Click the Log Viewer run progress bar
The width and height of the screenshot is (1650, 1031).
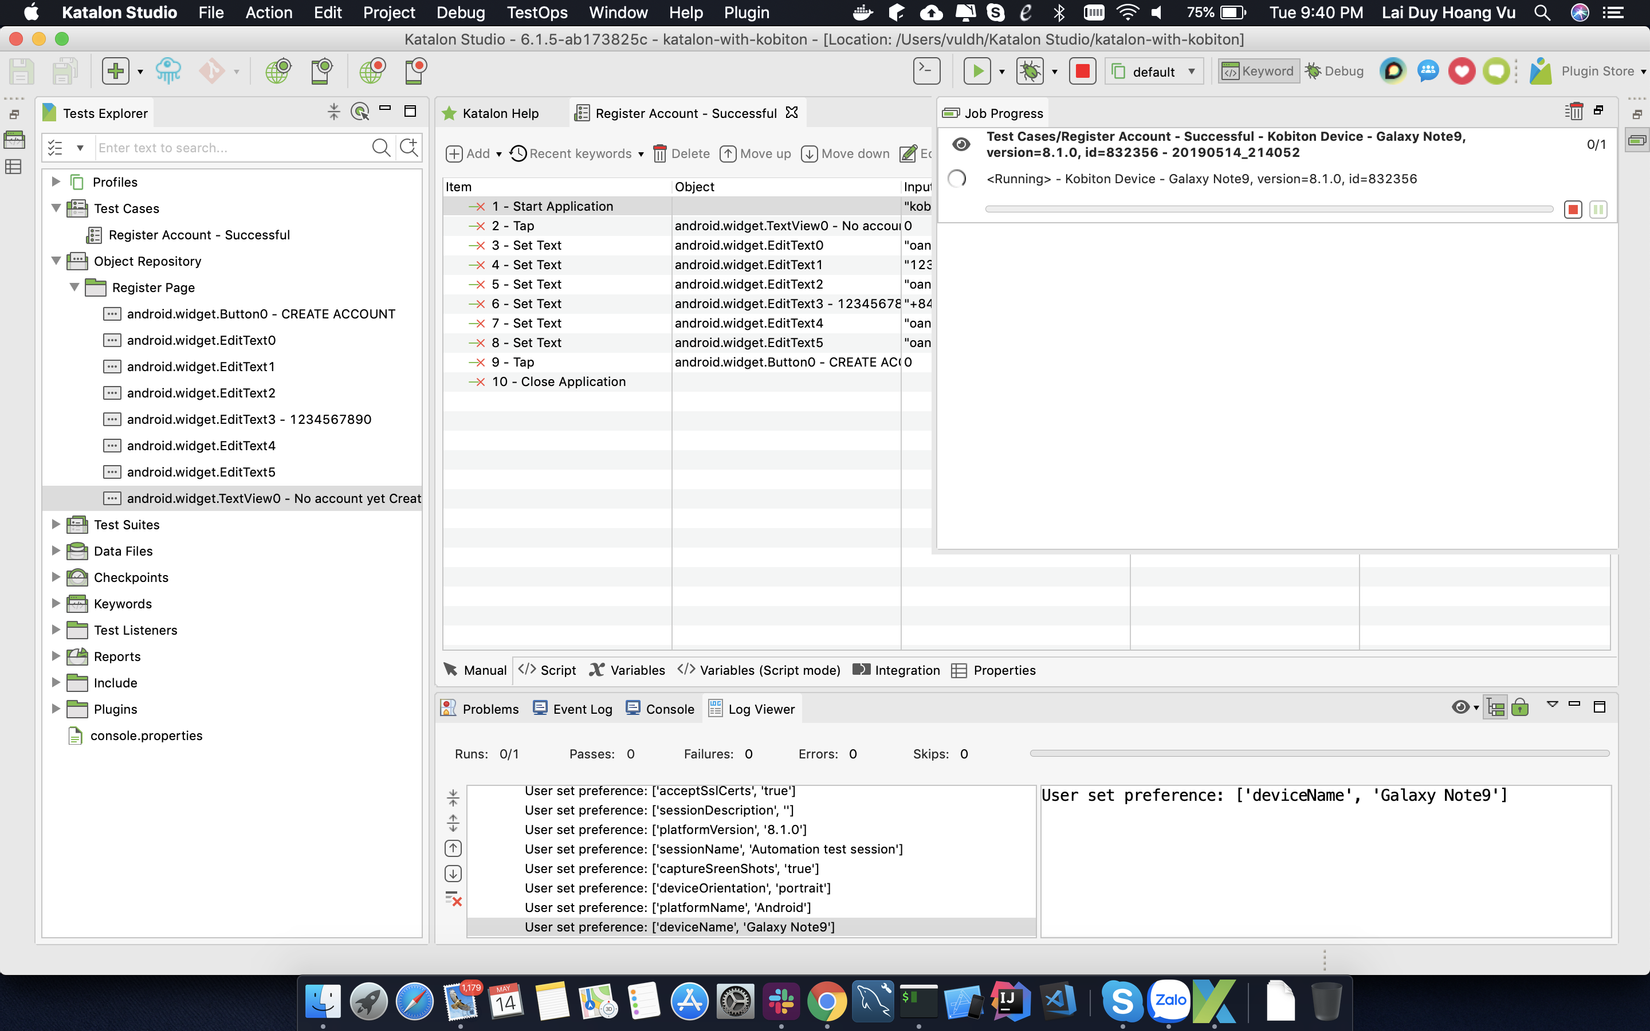pos(1319,753)
